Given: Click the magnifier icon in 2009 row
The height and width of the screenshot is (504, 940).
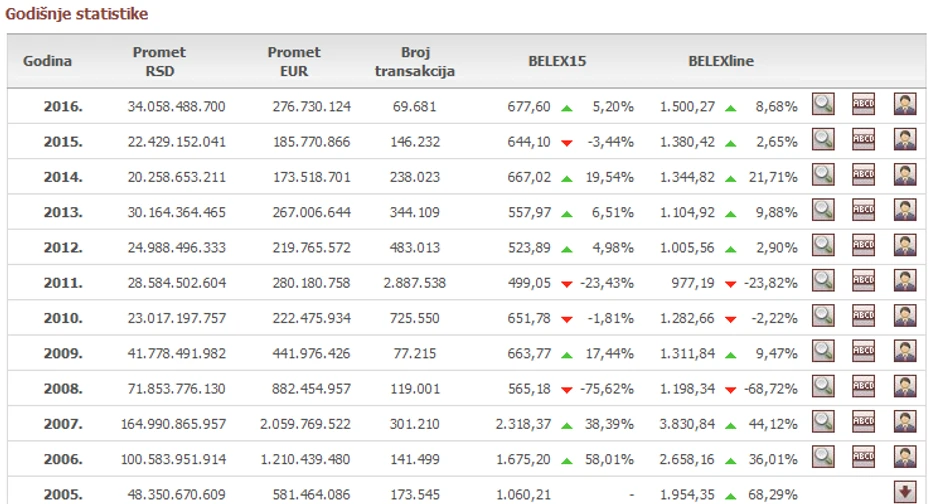Looking at the screenshot, I should pyautogui.click(x=823, y=352).
